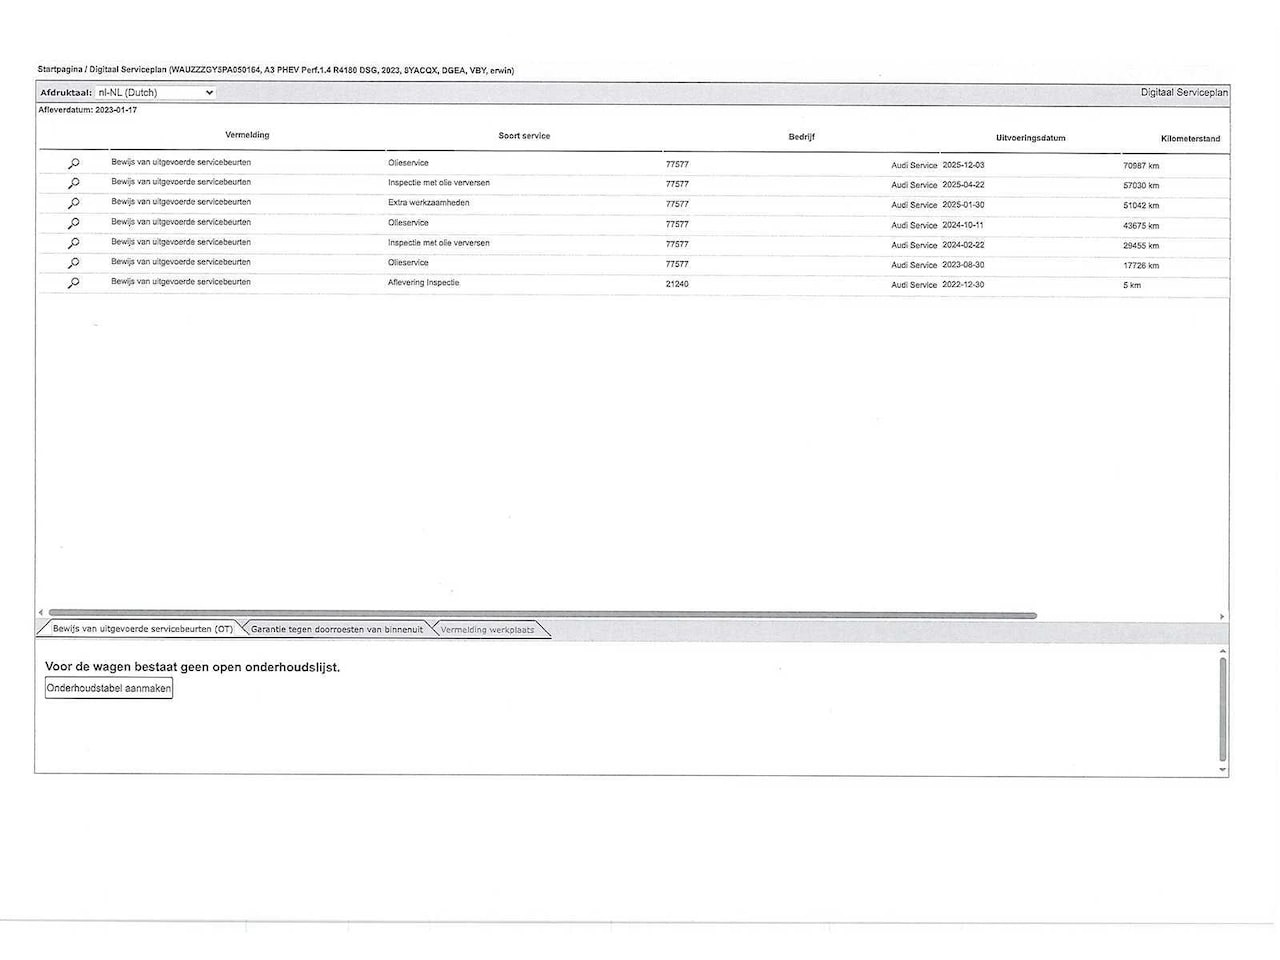1280x960 pixels.
Task: Click the horizontal scrollbar under the table
Action: pyautogui.click(x=542, y=615)
